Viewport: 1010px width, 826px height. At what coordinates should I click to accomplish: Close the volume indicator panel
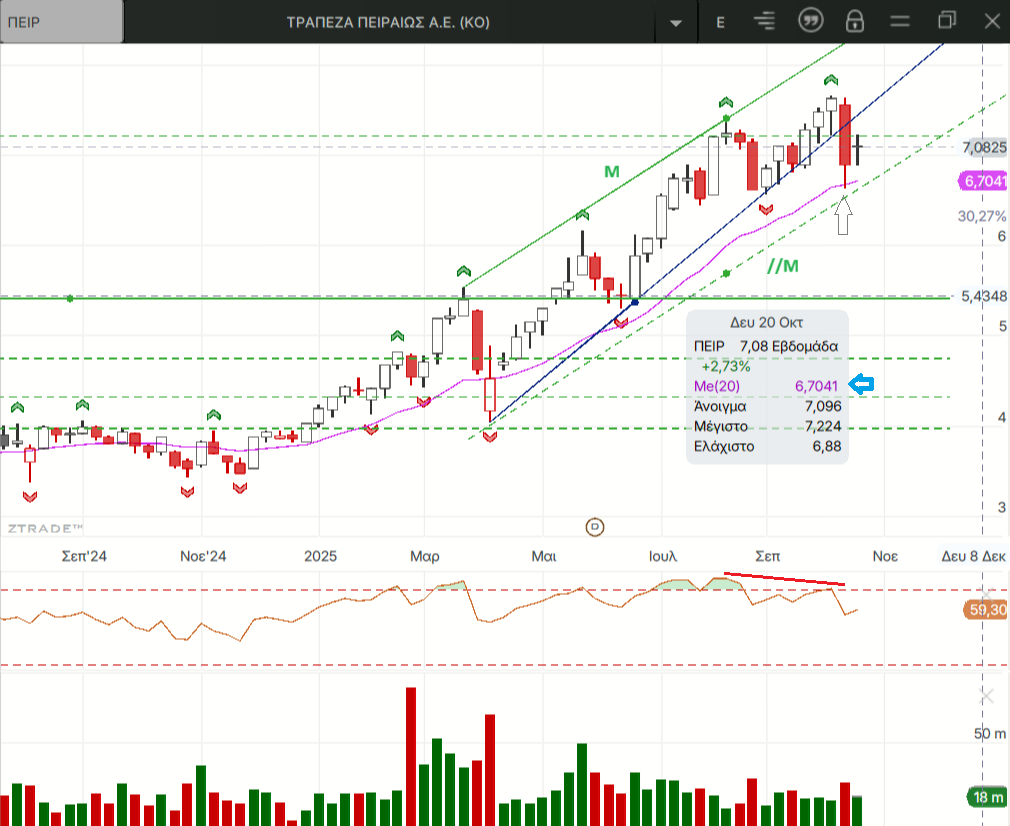(987, 696)
